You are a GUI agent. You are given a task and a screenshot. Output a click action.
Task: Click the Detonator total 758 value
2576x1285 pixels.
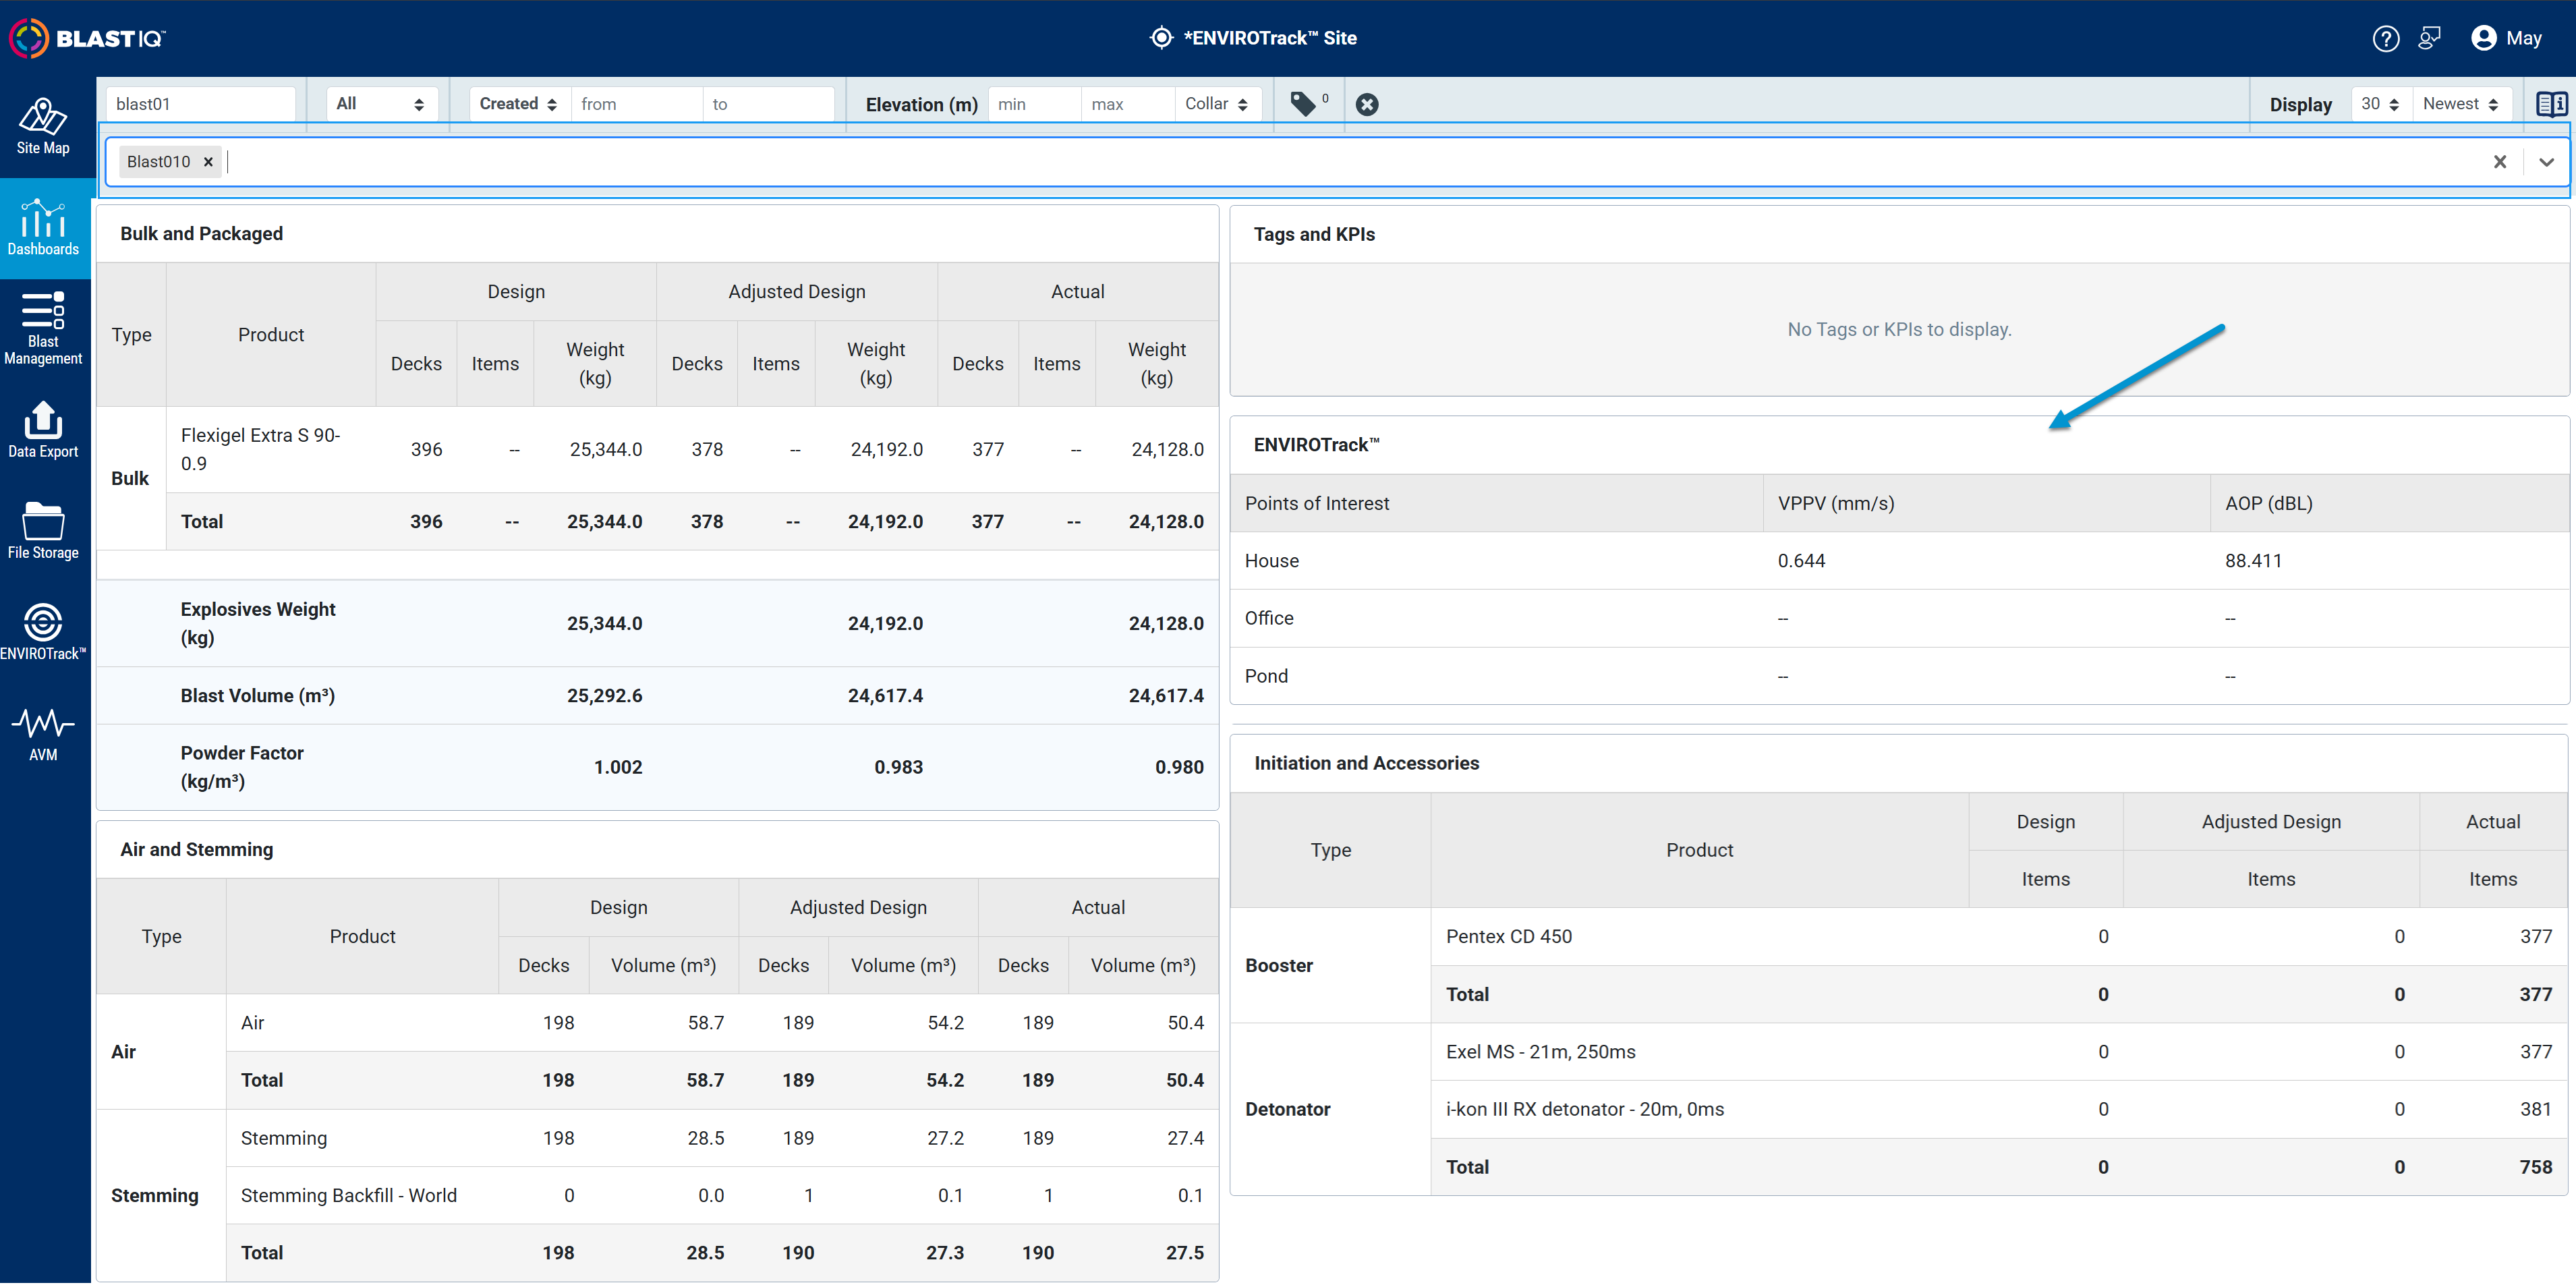(2535, 1167)
